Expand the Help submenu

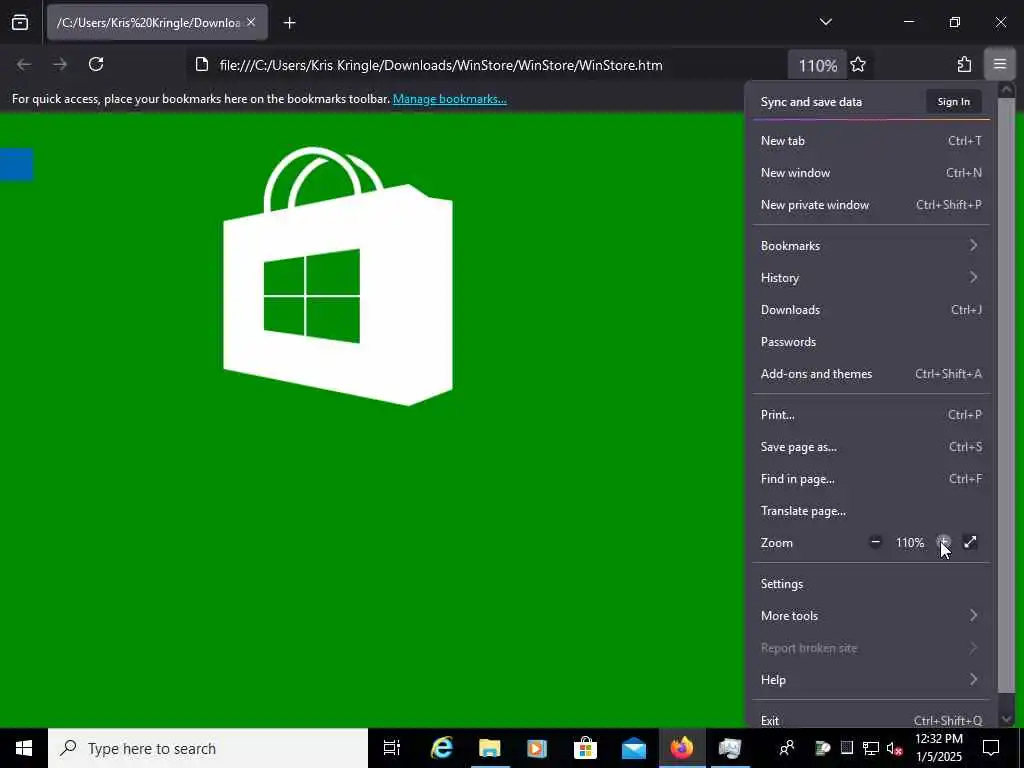click(871, 680)
